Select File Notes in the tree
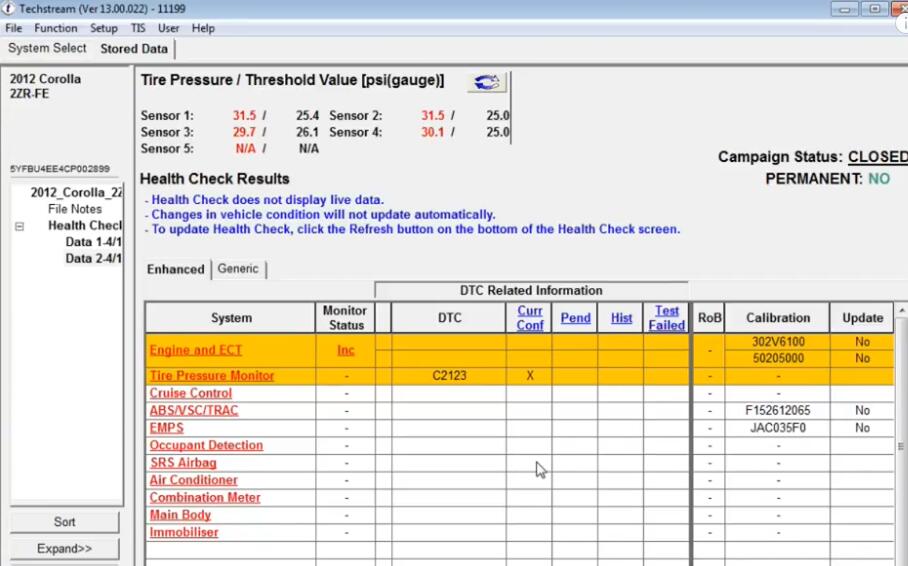Screen dimensions: 908x566 point(75,209)
